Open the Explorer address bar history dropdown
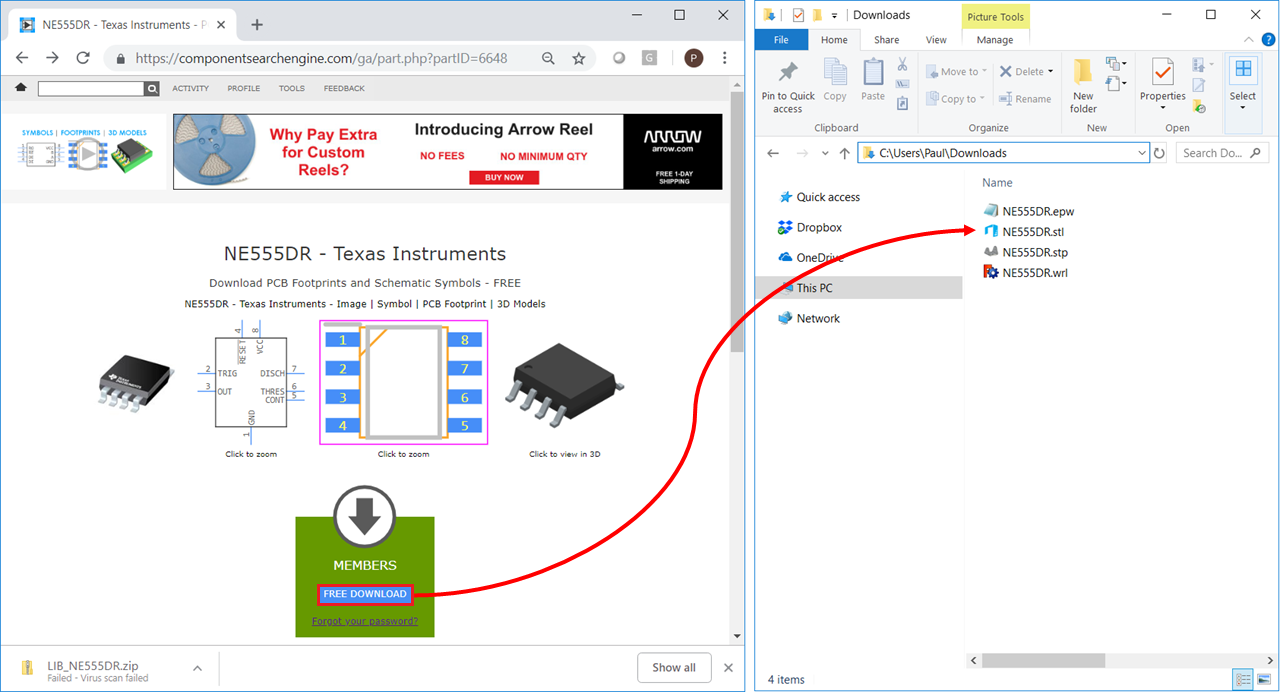Screen dimensions: 1280x692 pyautogui.click(x=1142, y=153)
